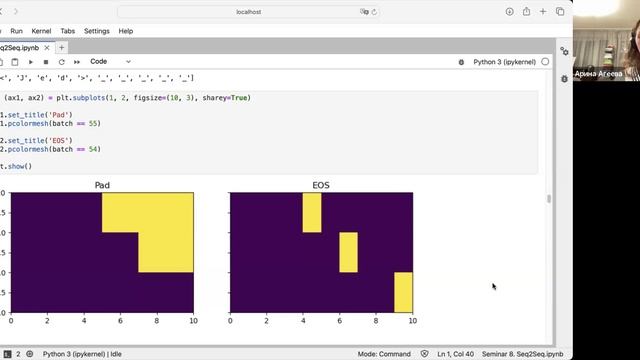Show browser downloads

tap(509, 11)
